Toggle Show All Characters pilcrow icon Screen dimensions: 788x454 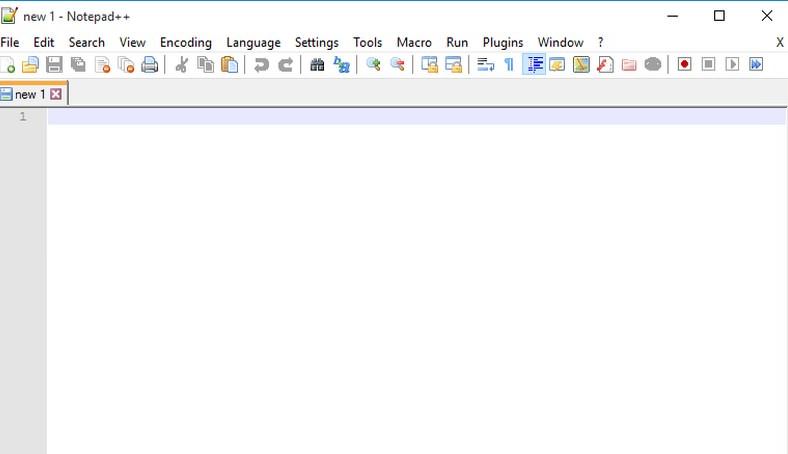509,64
